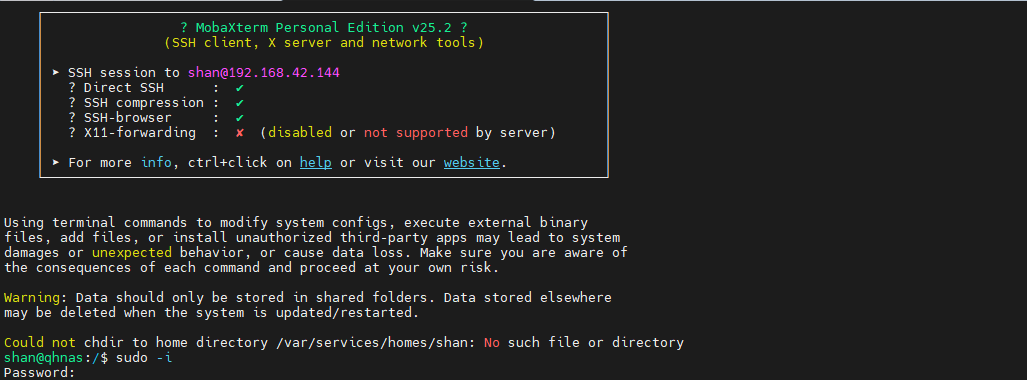
Task: Select the 'not supported' text in X11 line
Action: 416,133
